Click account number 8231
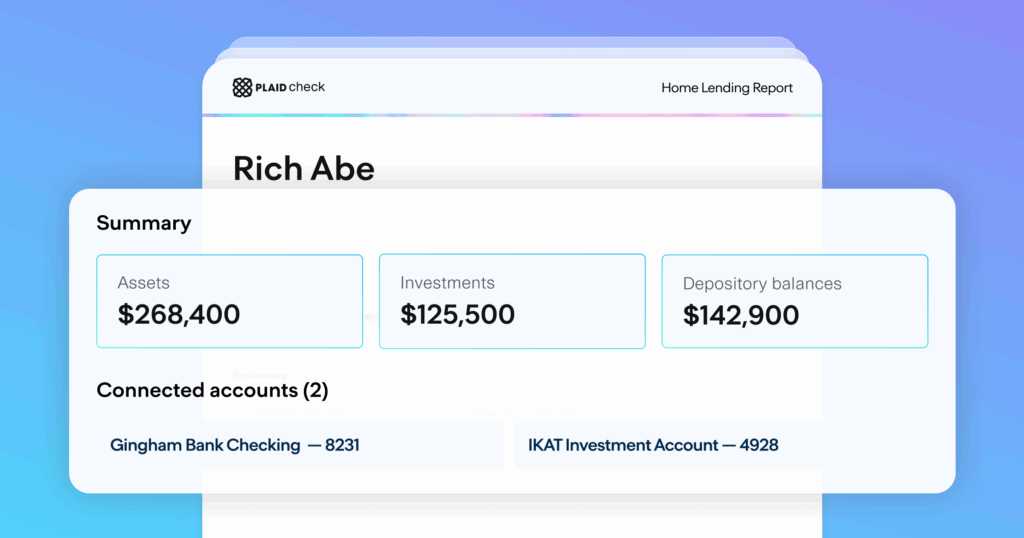This screenshot has height=538, width=1024. tap(342, 445)
